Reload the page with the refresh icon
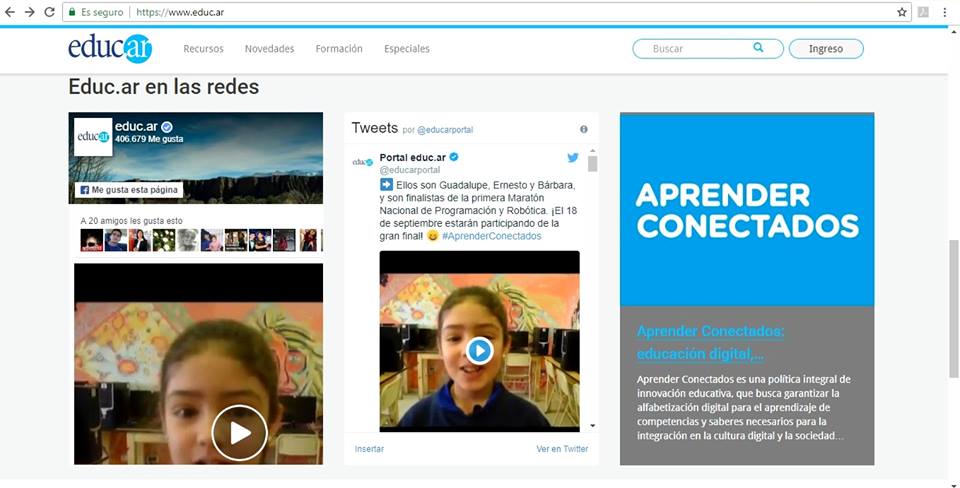Screen dimensions: 960x488 point(50,12)
